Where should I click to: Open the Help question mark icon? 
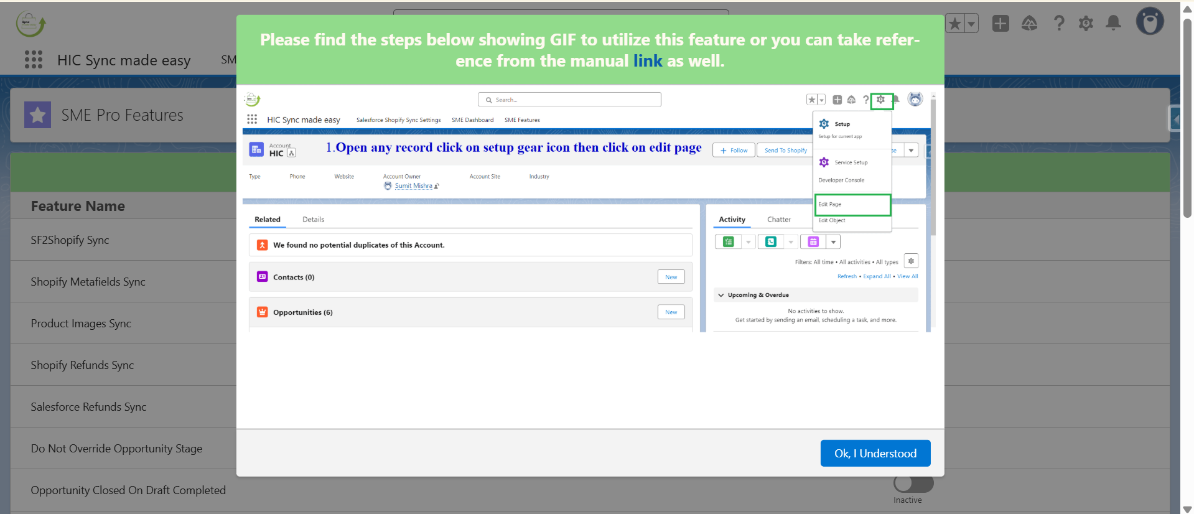pos(1058,24)
